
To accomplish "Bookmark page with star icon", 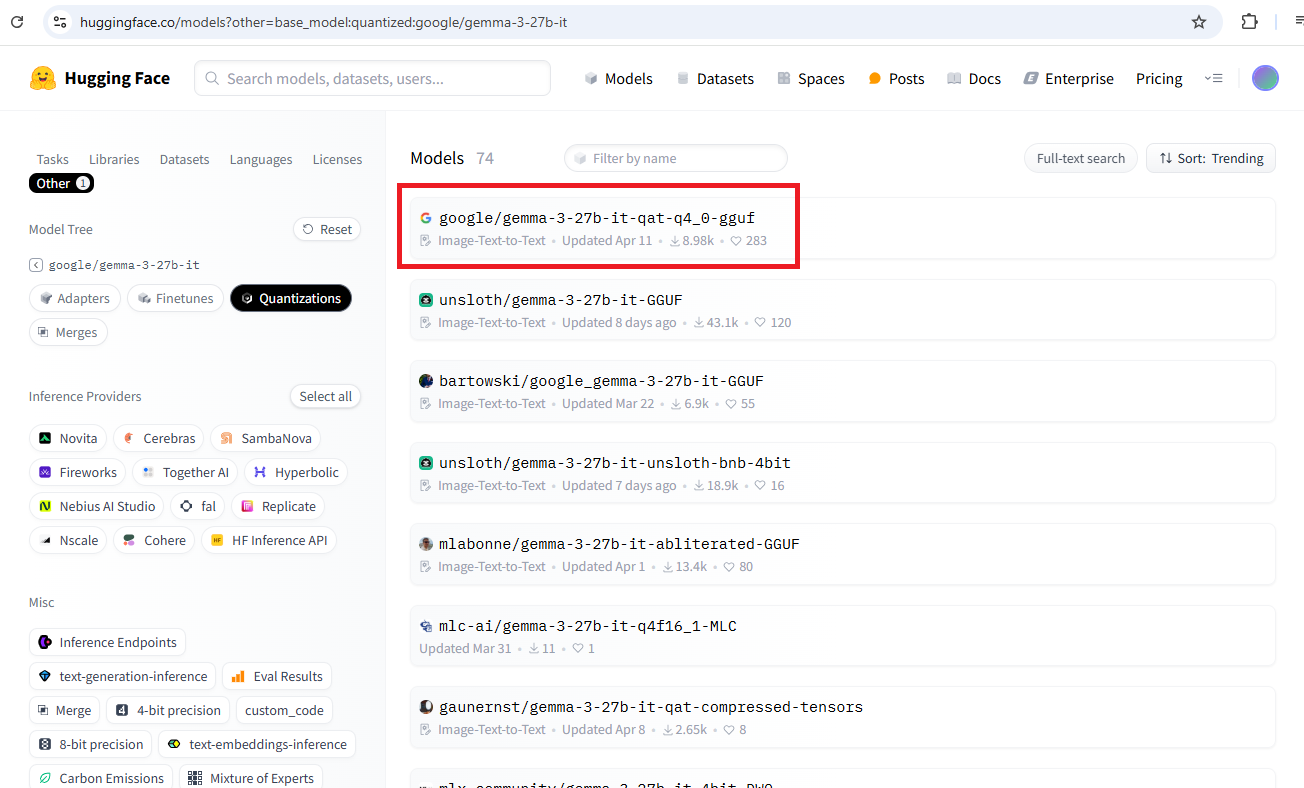I will point(1199,22).
